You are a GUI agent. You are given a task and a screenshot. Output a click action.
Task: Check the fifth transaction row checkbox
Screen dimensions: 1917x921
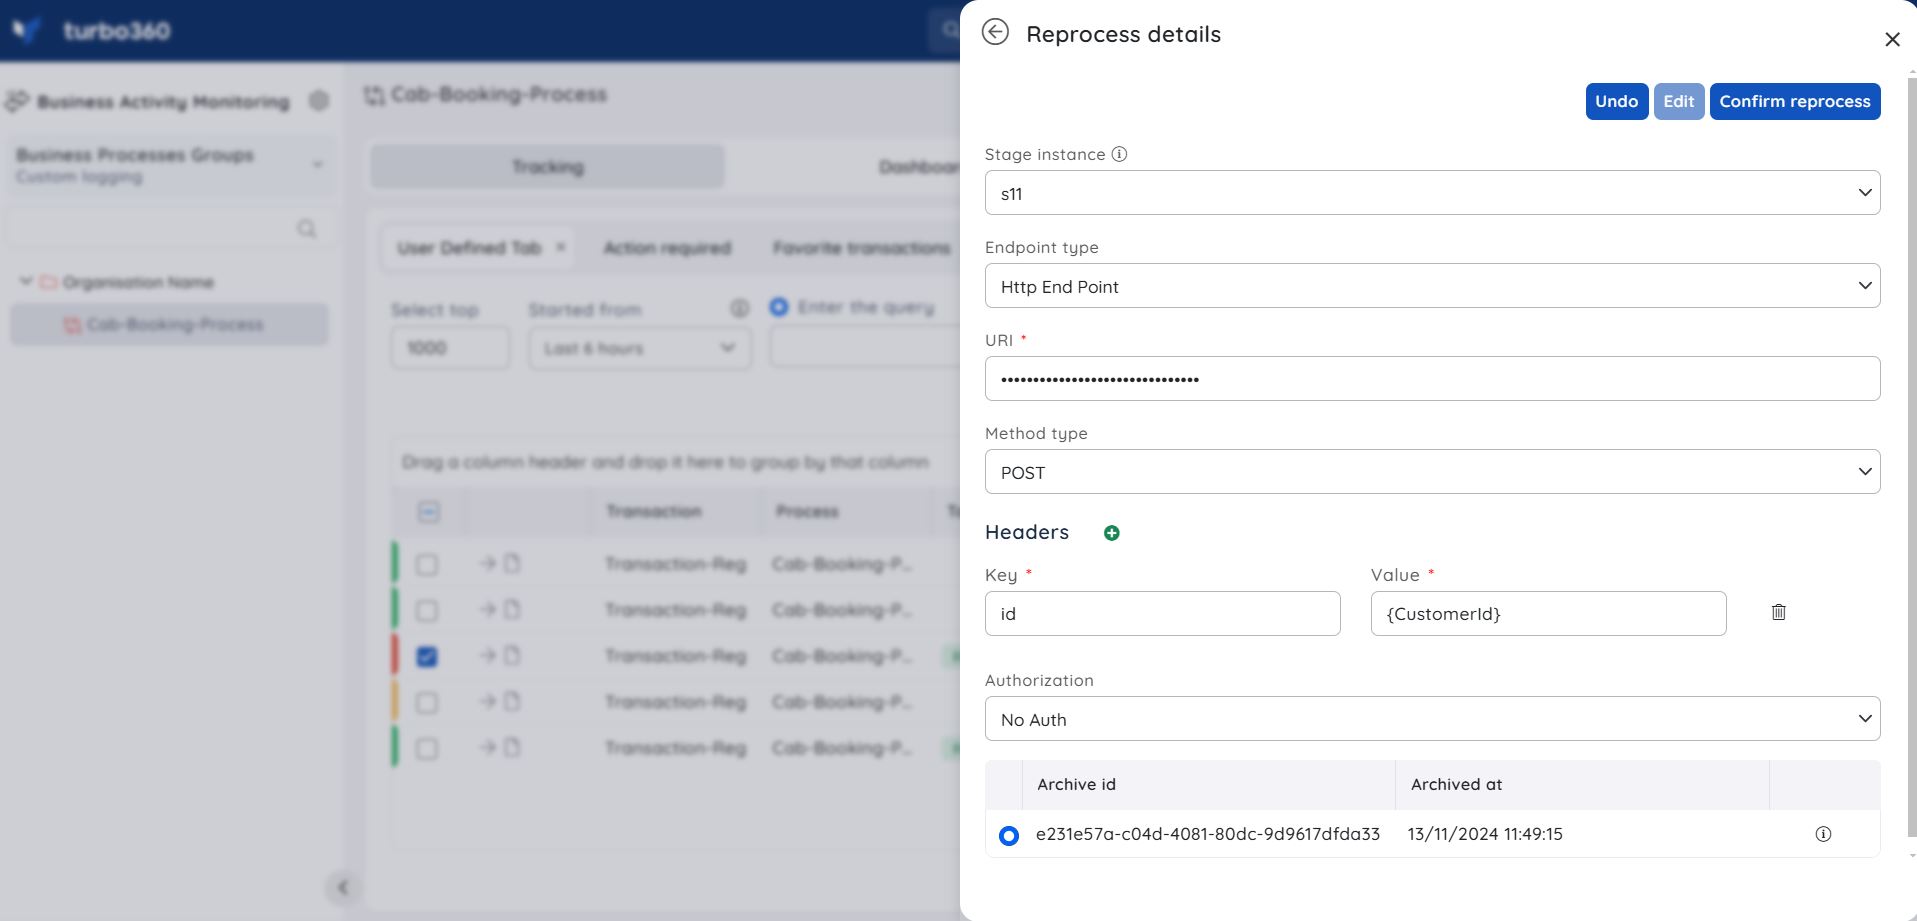pos(427,748)
